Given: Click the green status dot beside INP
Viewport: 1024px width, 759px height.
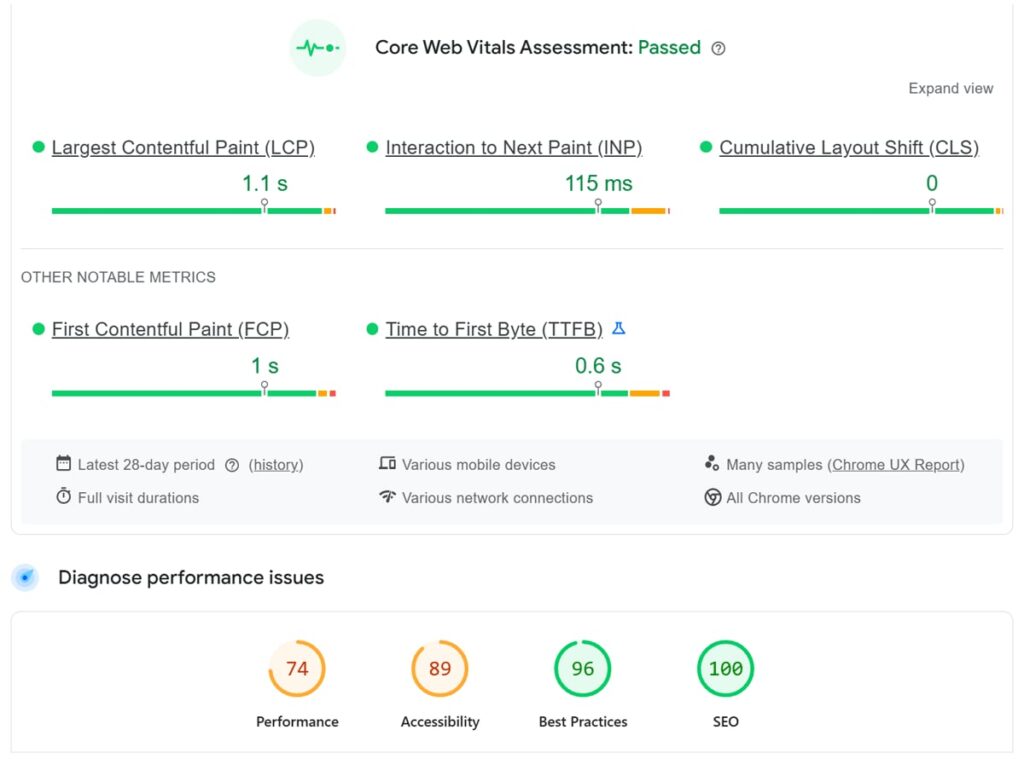Looking at the screenshot, I should point(372,147).
